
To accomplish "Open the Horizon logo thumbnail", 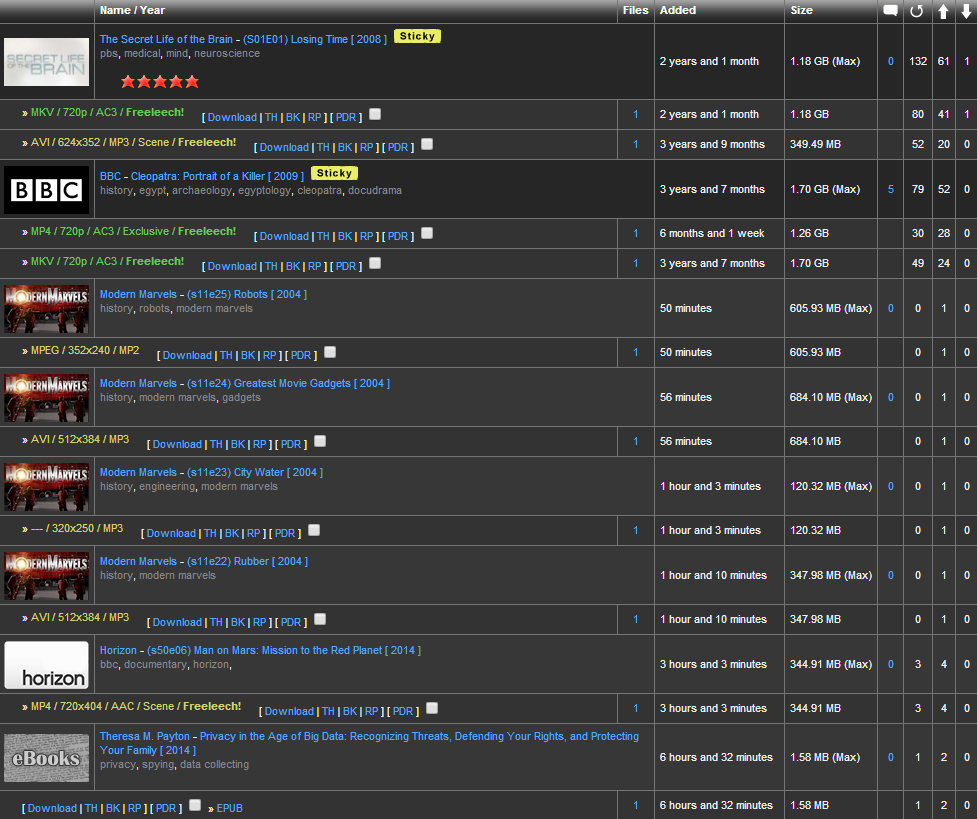I will coord(47,665).
